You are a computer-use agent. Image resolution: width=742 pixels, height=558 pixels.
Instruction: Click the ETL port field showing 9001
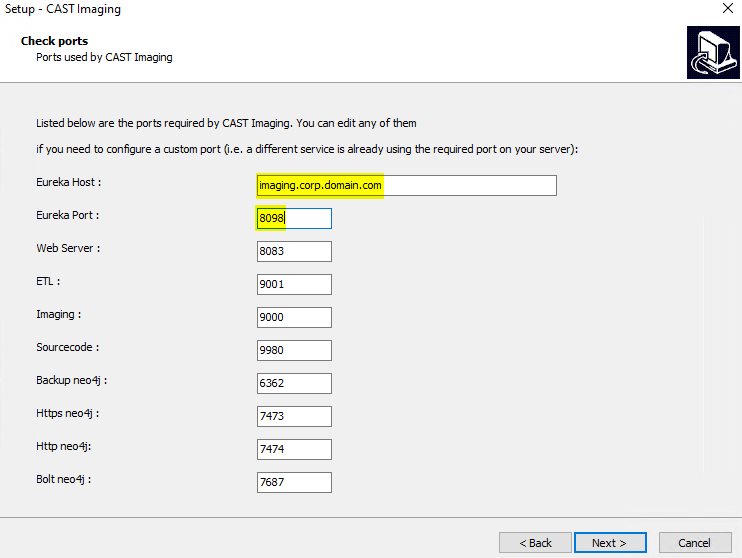click(294, 284)
